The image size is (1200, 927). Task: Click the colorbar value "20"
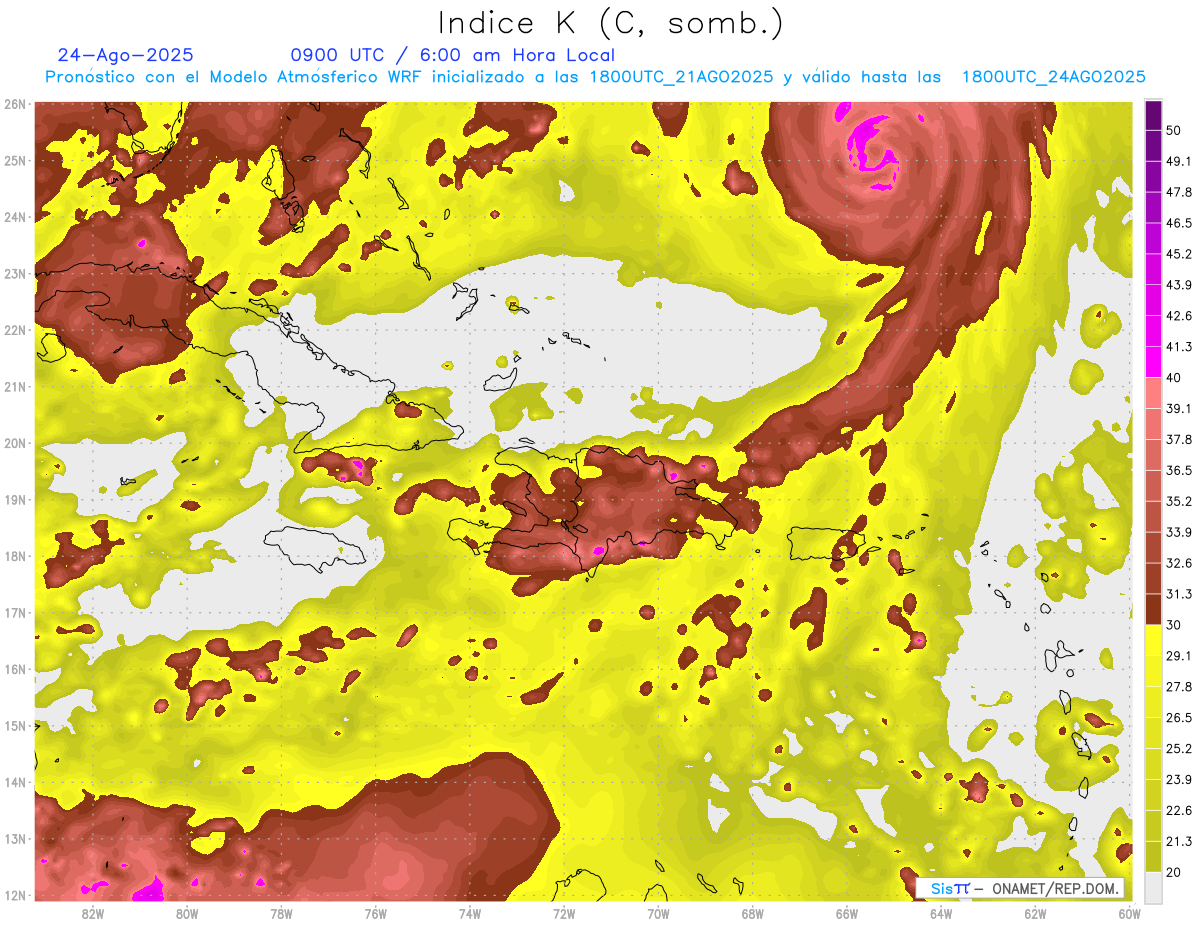(1174, 872)
